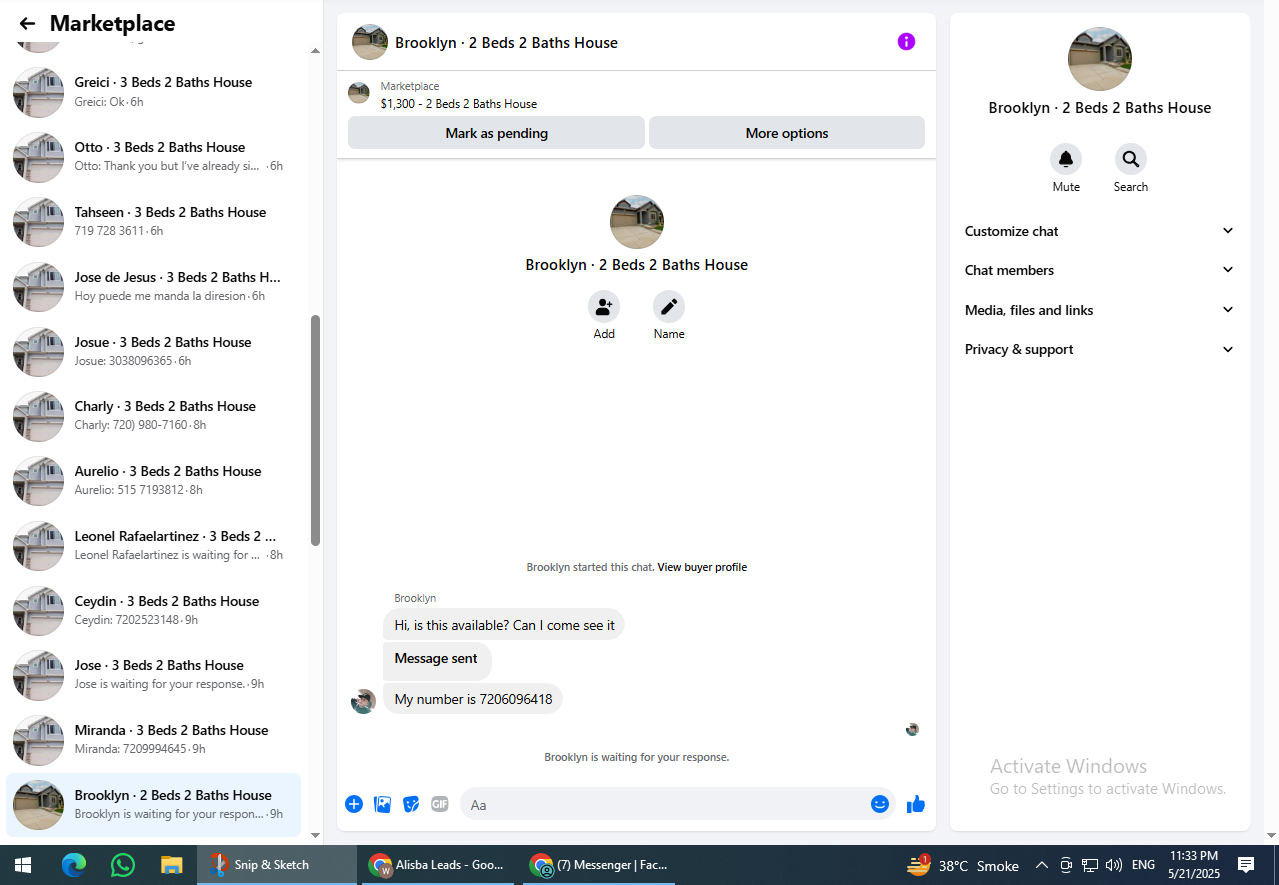1279x885 pixels.
Task: Open Windows Start menu
Action: point(22,865)
